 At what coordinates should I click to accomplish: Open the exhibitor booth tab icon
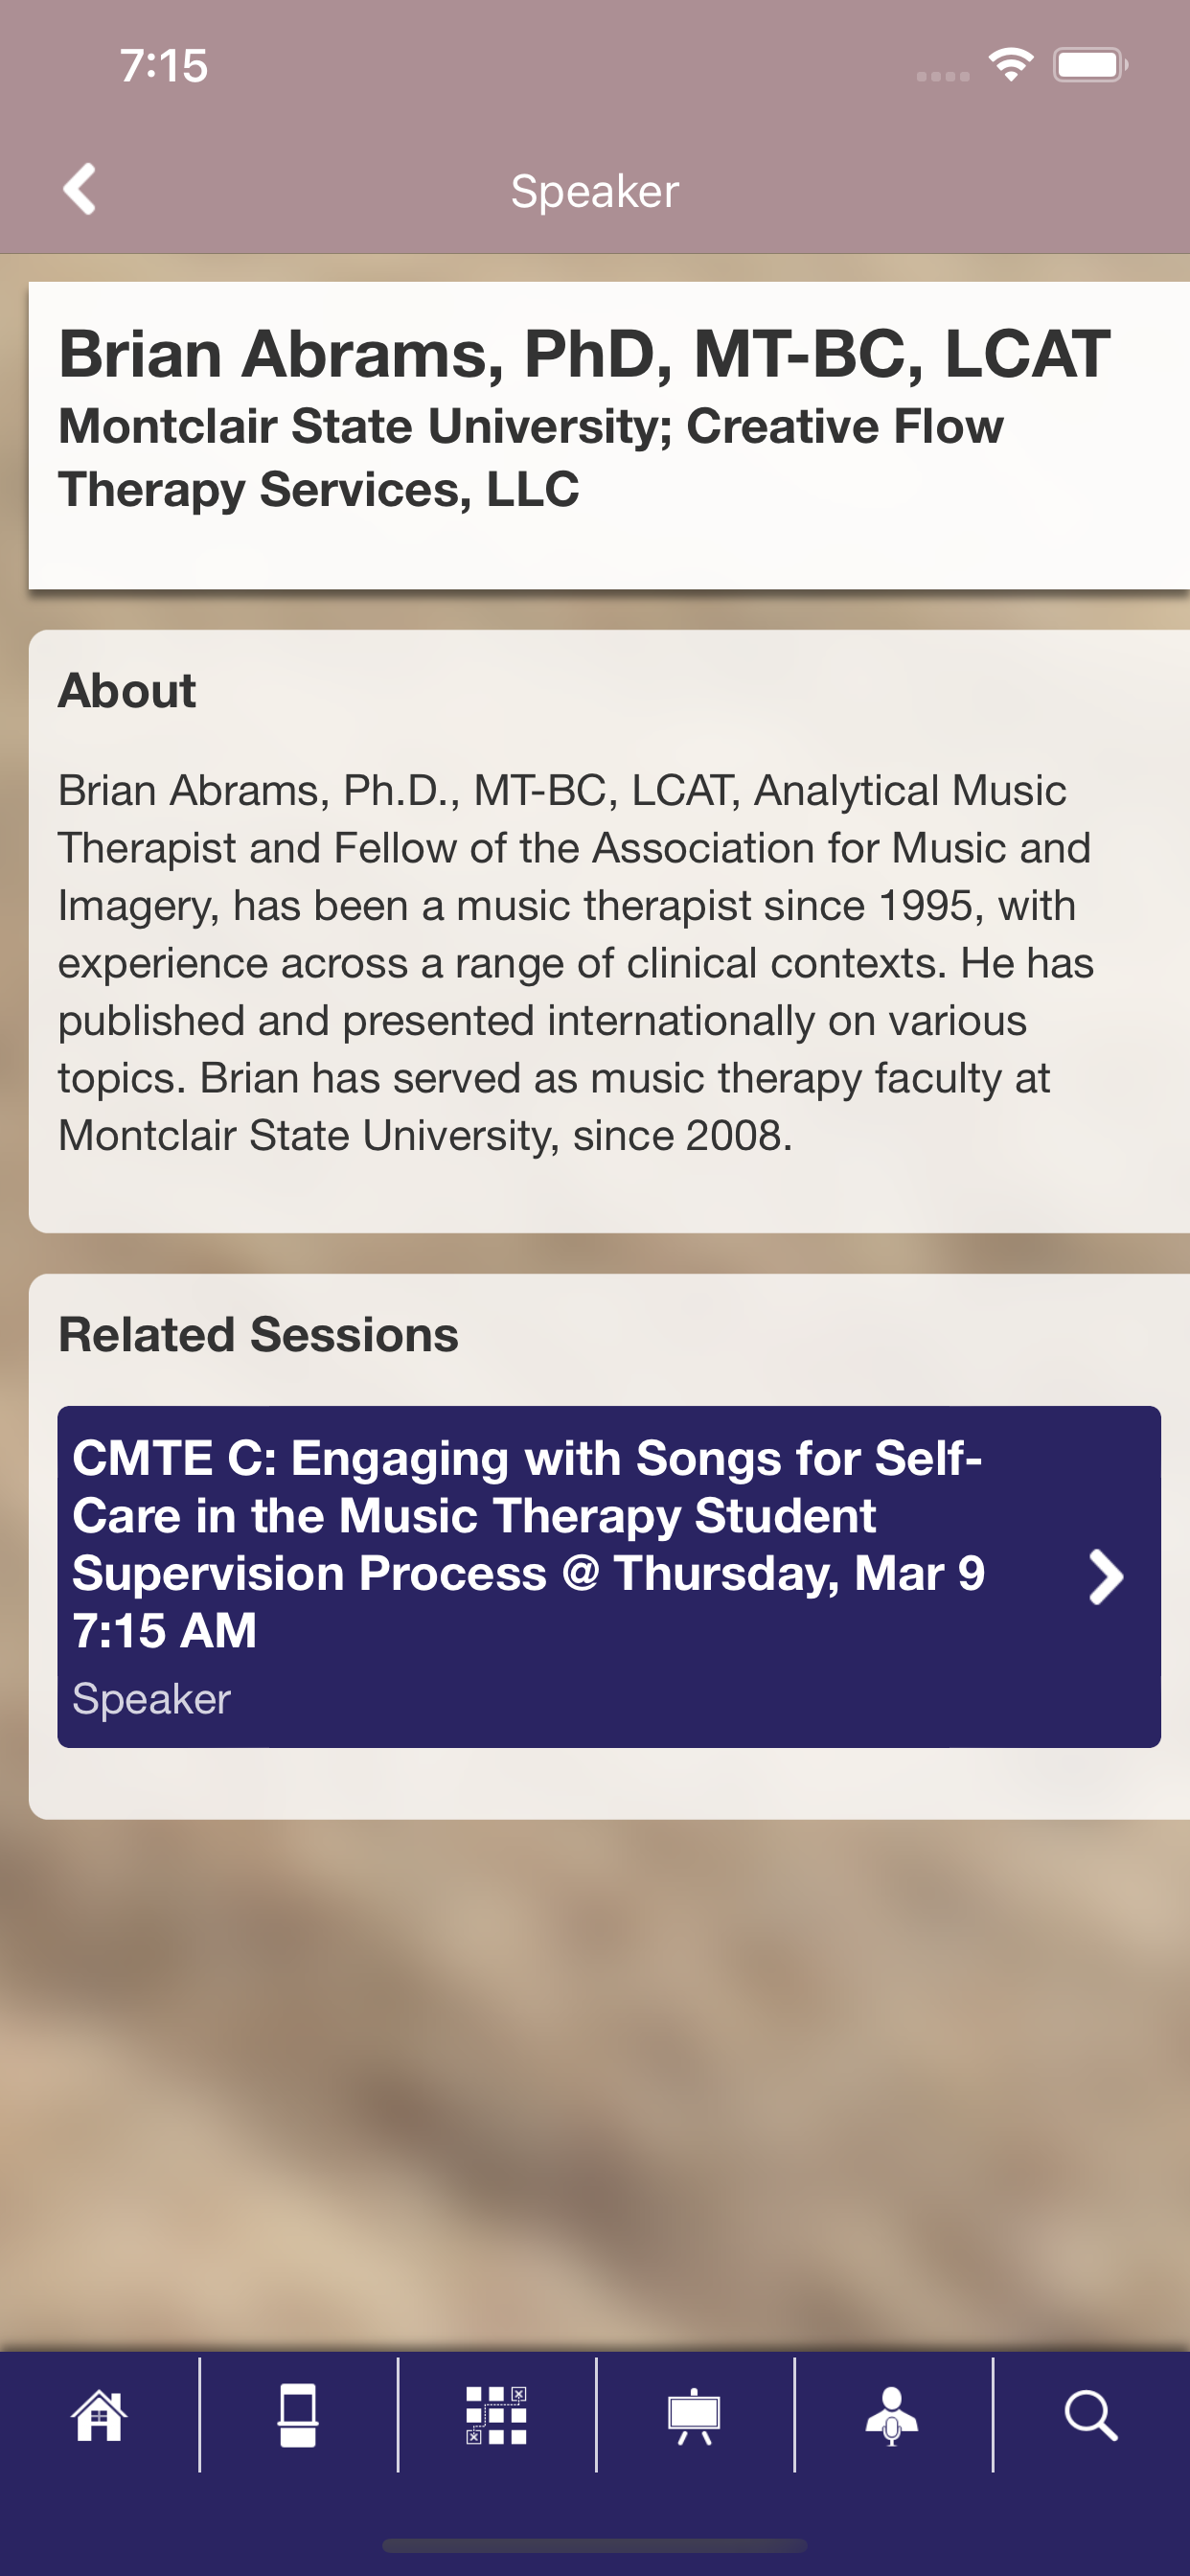coord(298,2416)
